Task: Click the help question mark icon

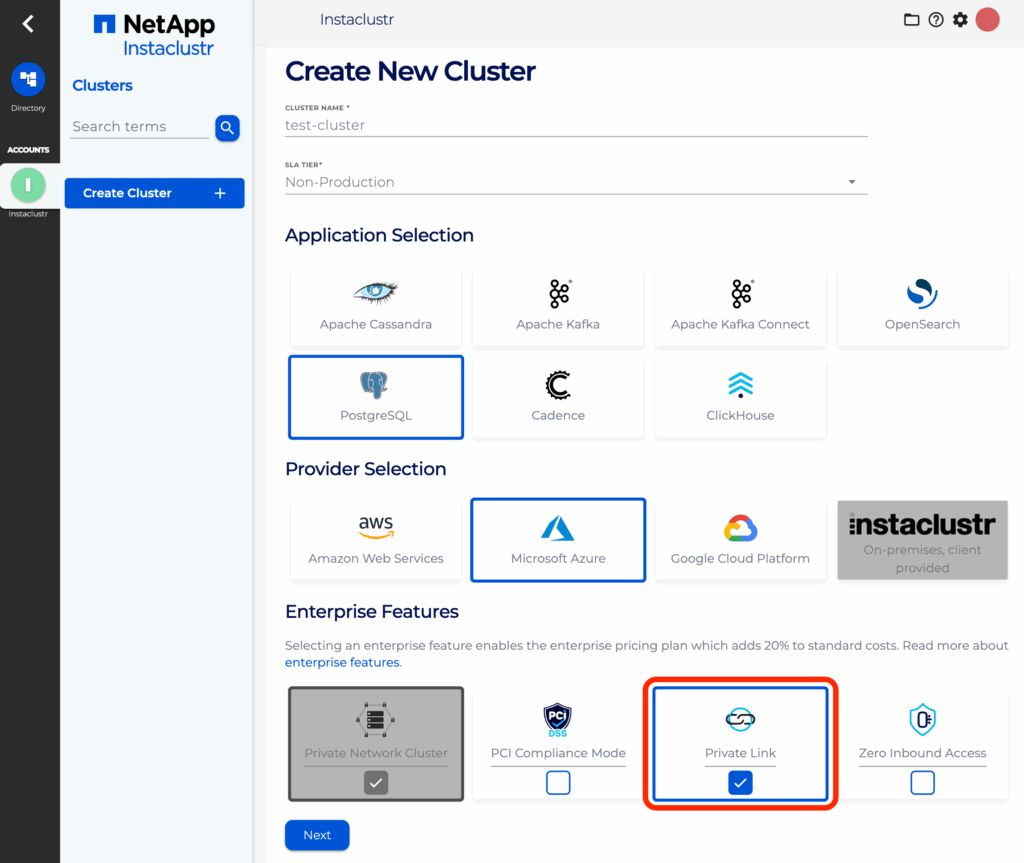Action: pyautogui.click(x=935, y=19)
